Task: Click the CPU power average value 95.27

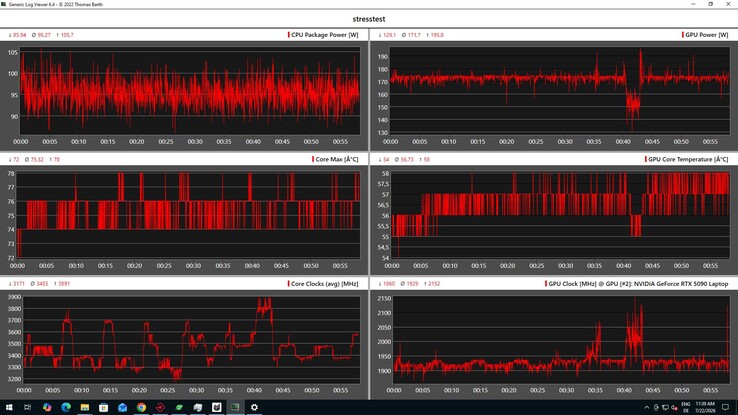Action: pos(44,35)
